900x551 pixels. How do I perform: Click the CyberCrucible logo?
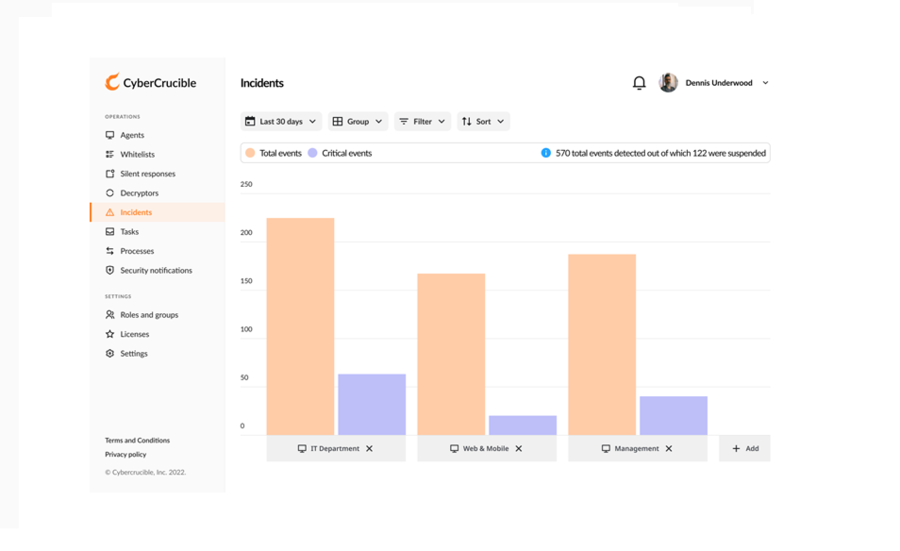[151, 83]
